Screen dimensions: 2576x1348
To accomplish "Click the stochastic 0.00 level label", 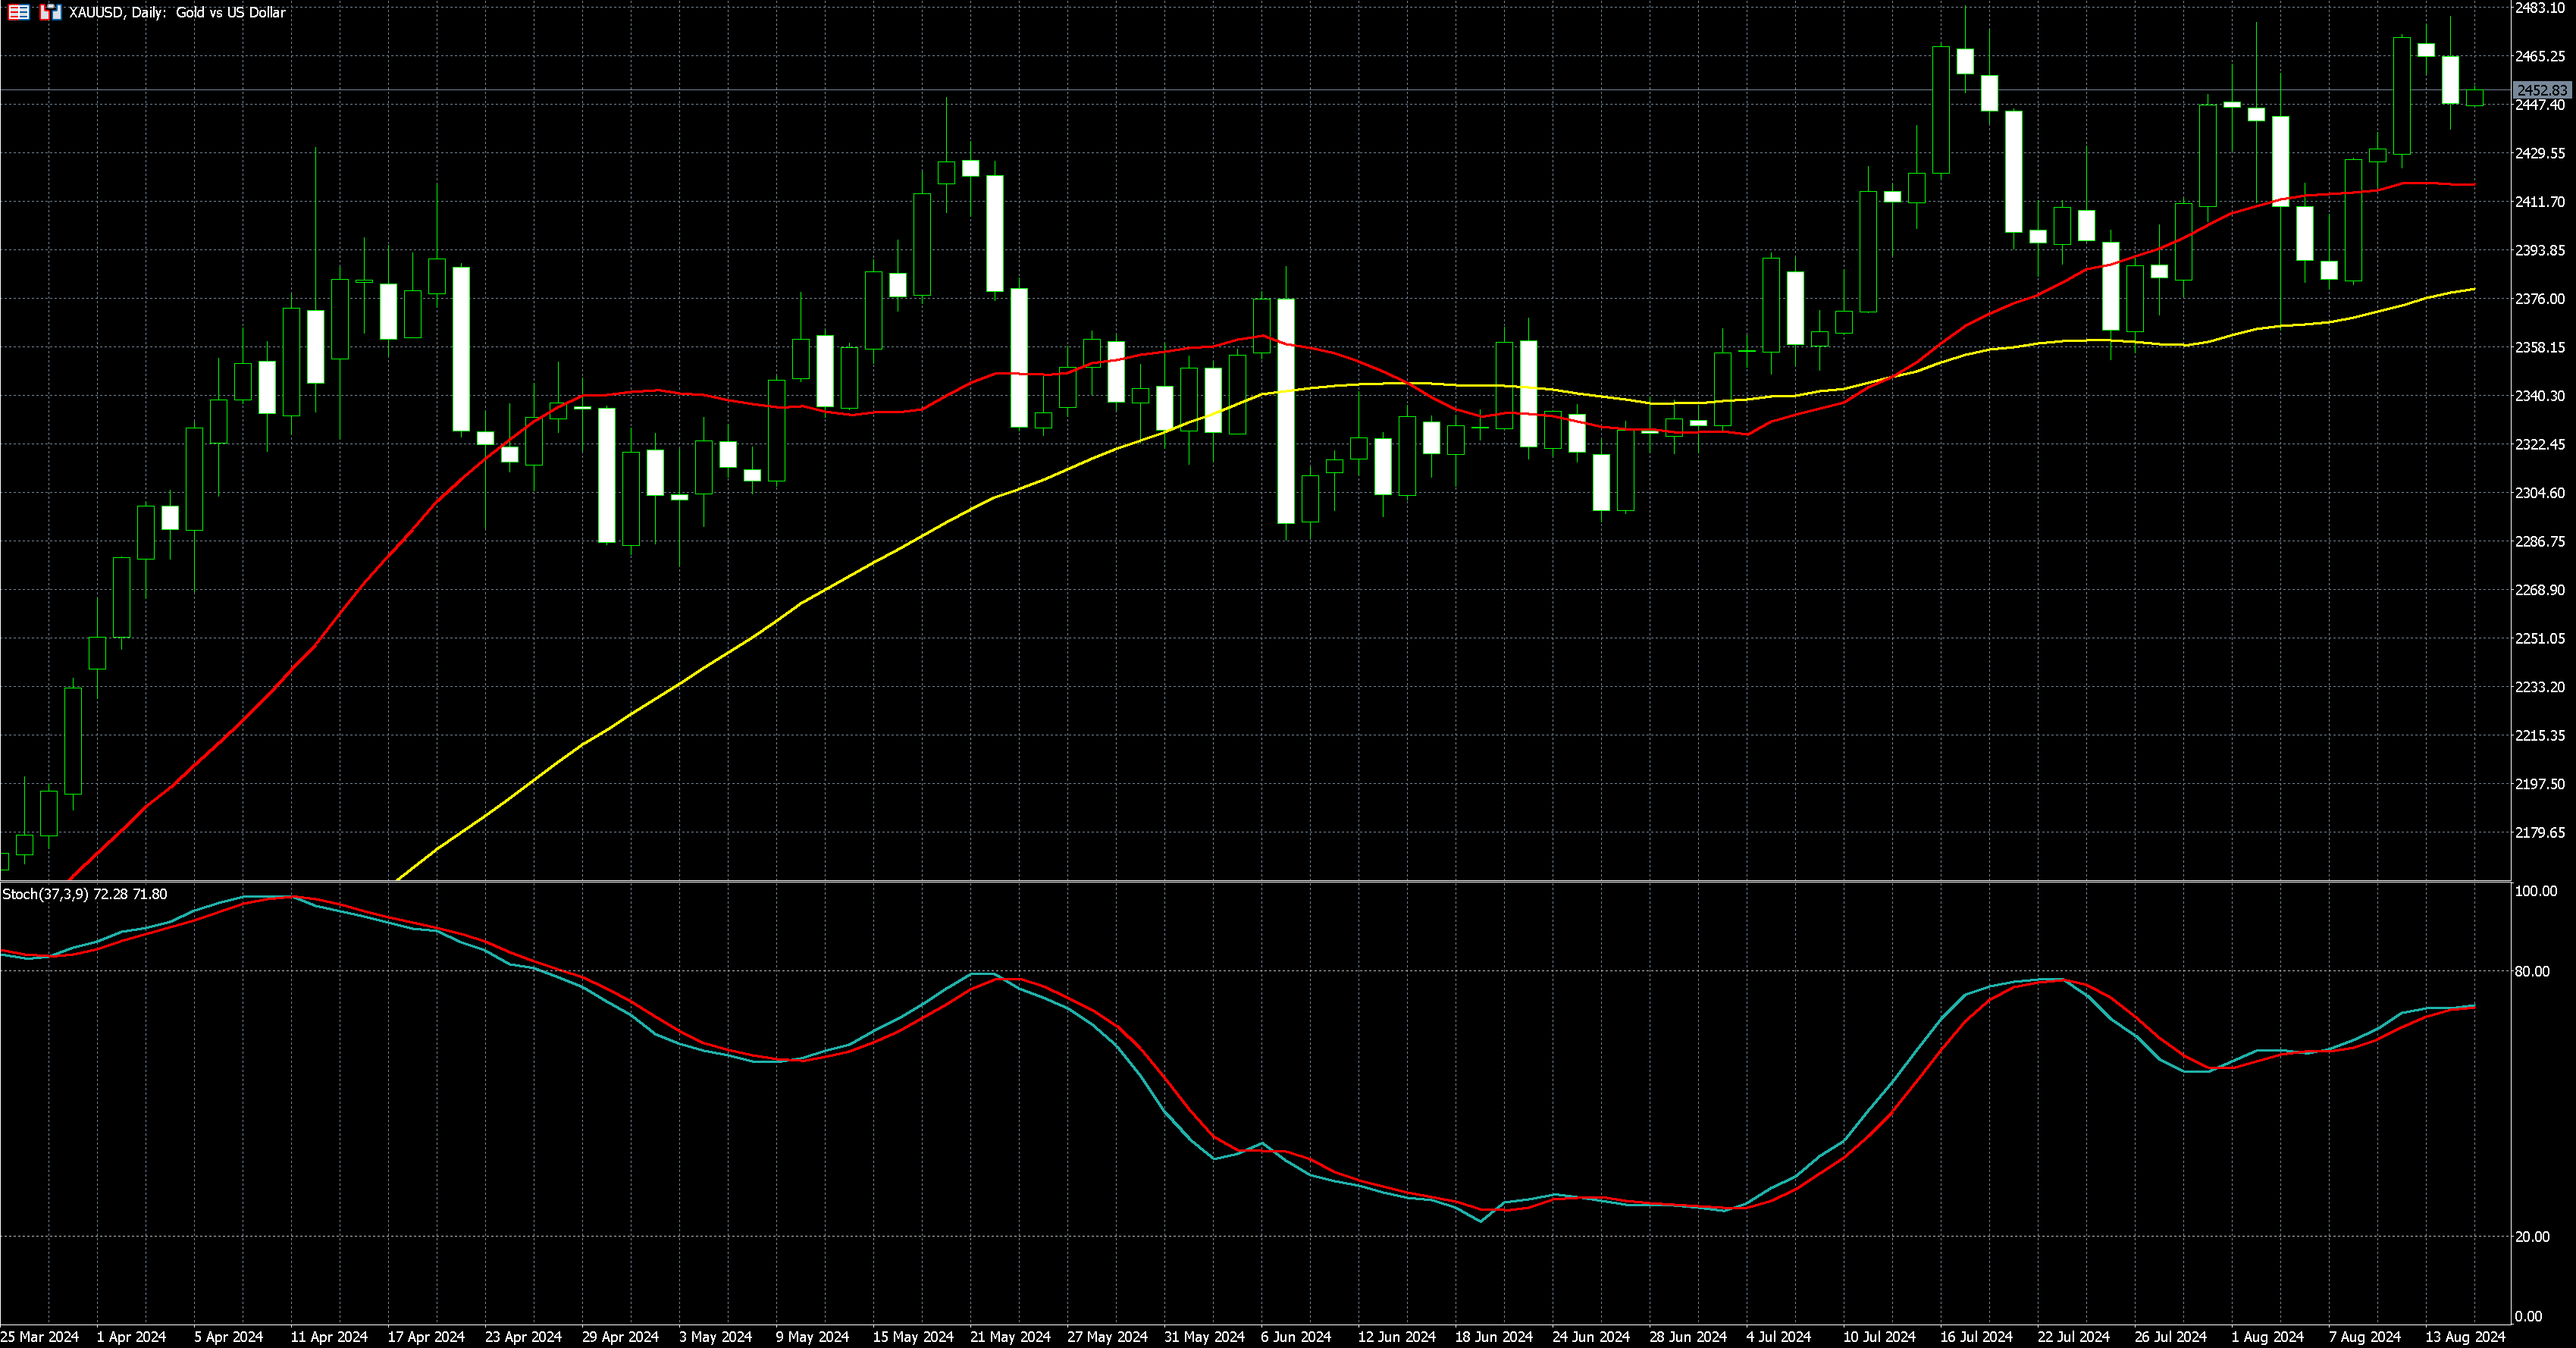I will pos(2528,1317).
